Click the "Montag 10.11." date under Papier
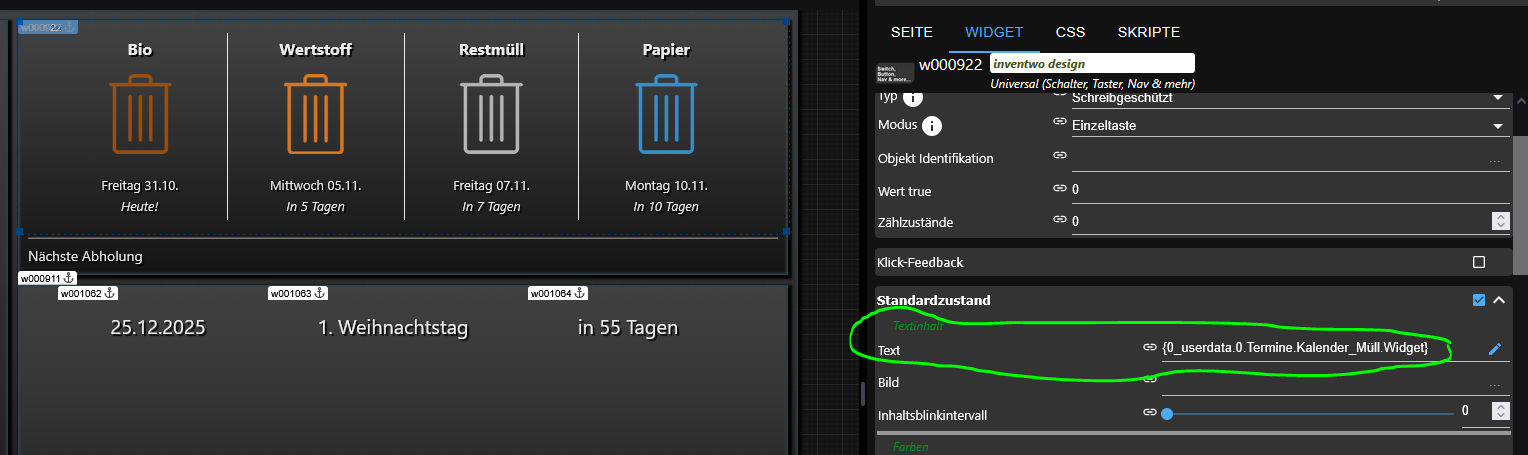This screenshot has height=455, width=1528. (x=665, y=186)
